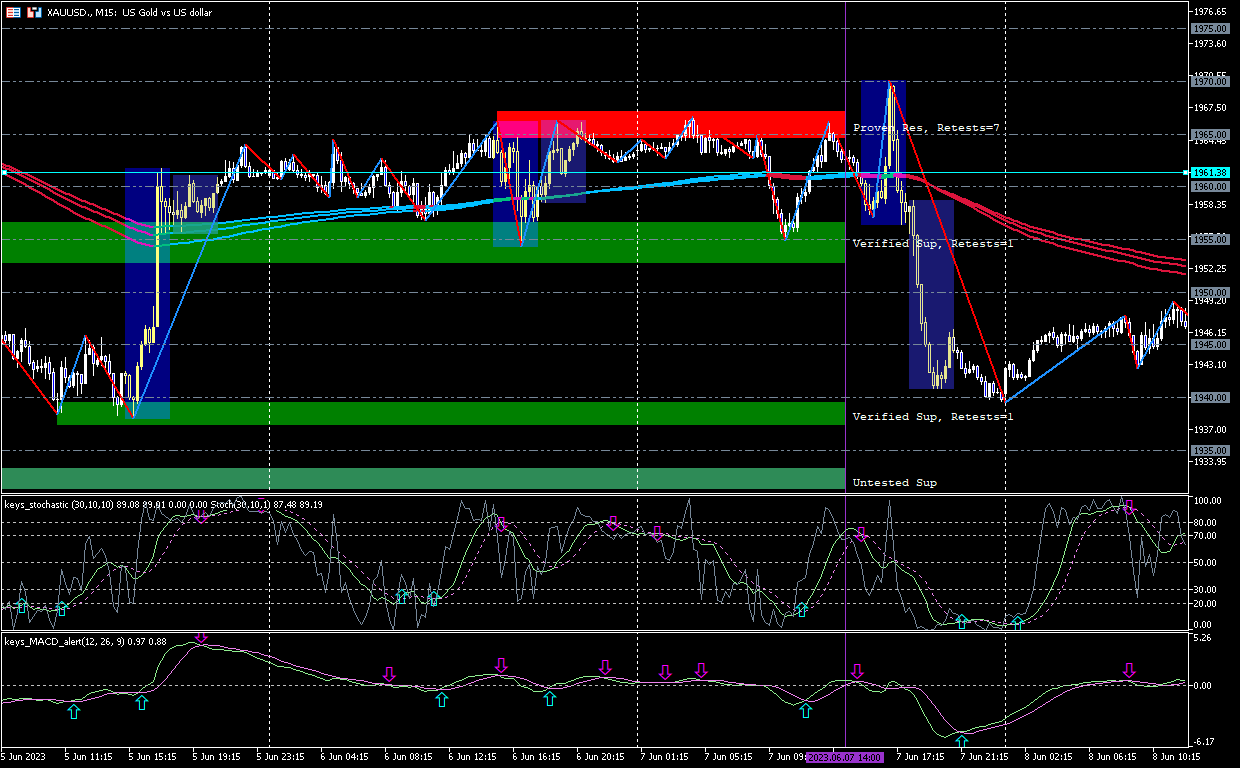
Task: Select the 1955.00 price level label
Action: [1210, 240]
